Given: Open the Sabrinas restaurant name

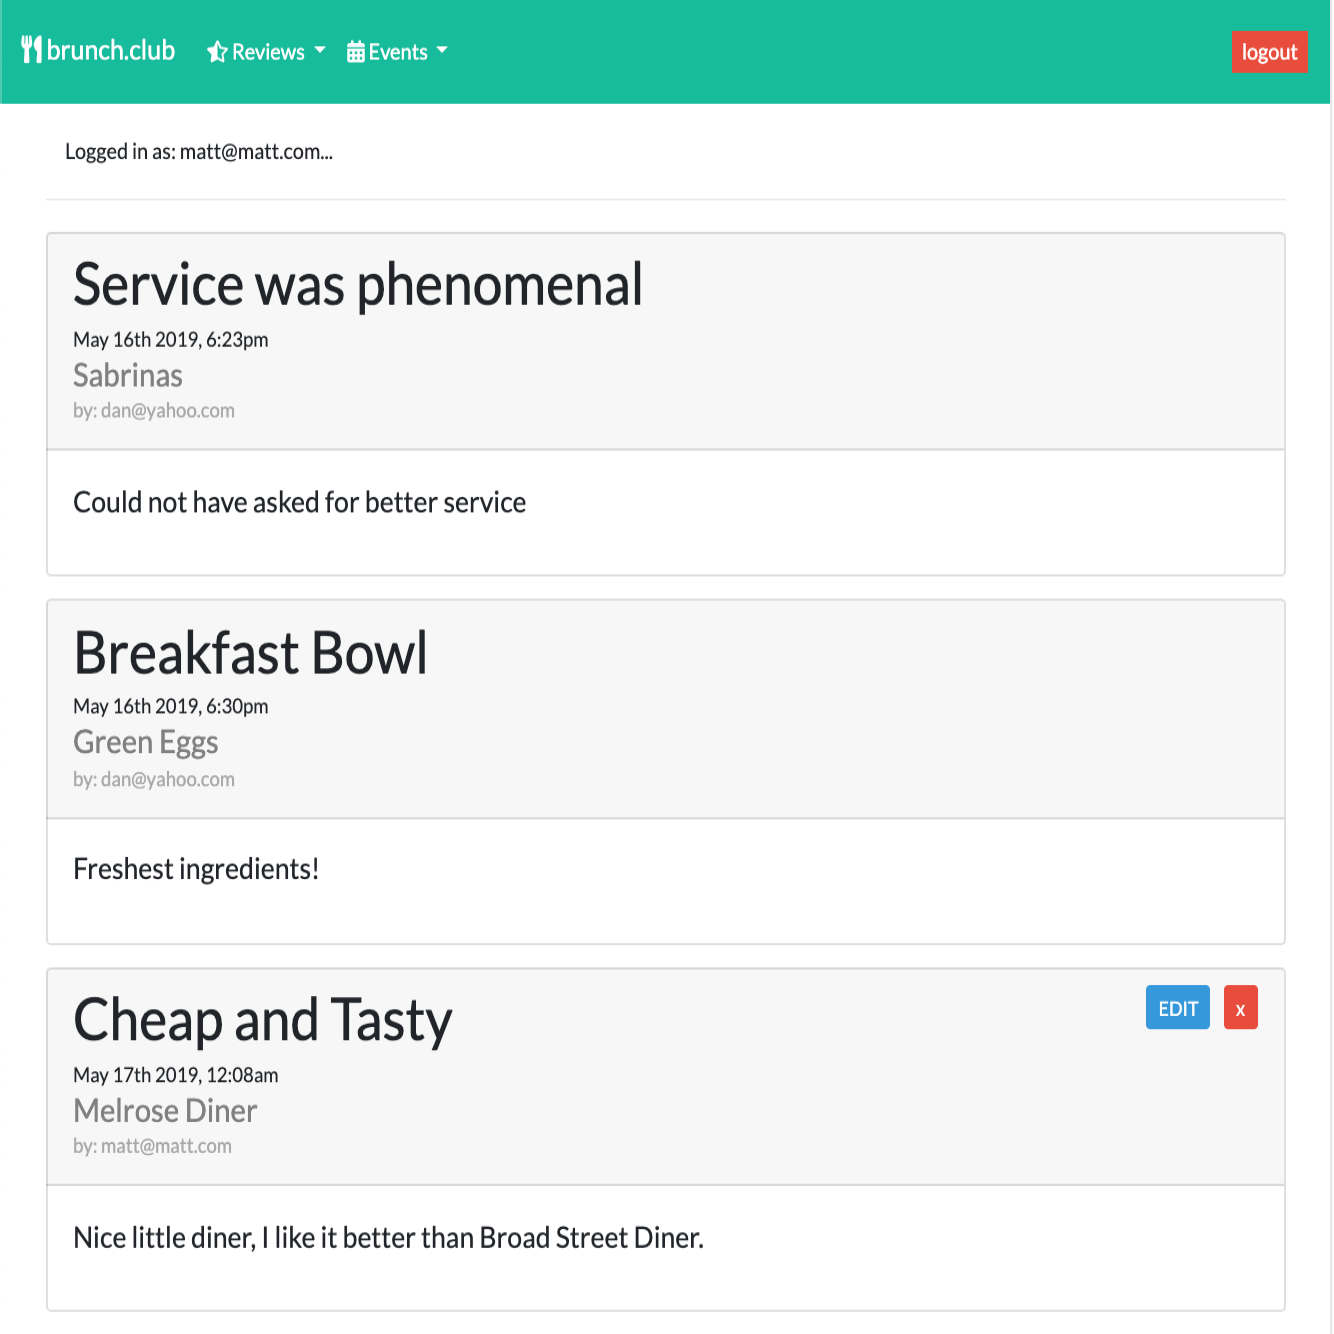Looking at the screenshot, I should pos(128,376).
